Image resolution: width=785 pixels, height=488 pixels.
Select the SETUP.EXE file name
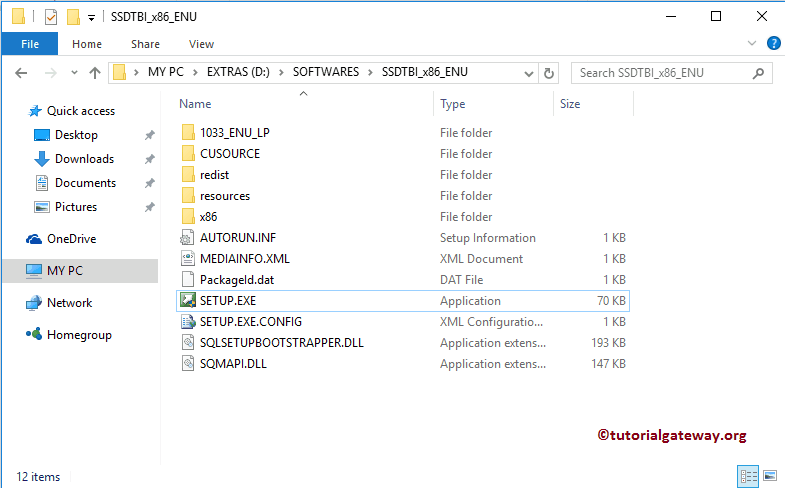click(228, 301)
